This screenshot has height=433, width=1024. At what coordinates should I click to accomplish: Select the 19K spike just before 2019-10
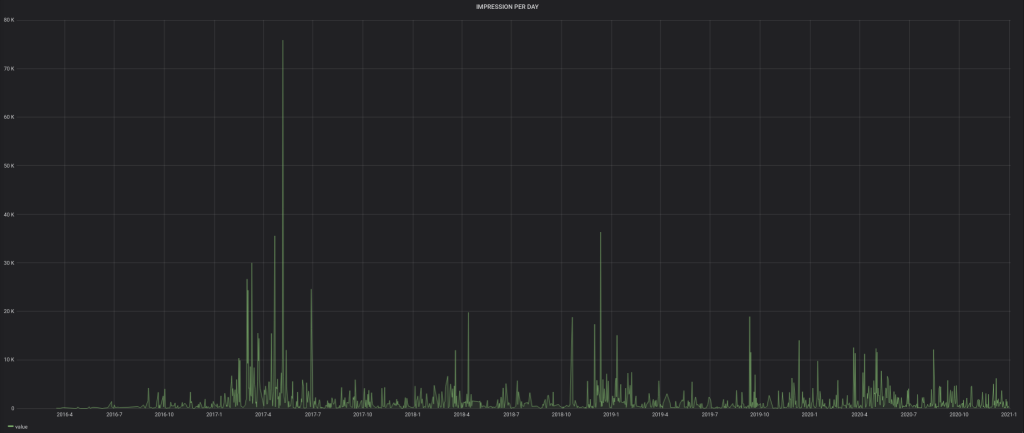tap(750, 318)
